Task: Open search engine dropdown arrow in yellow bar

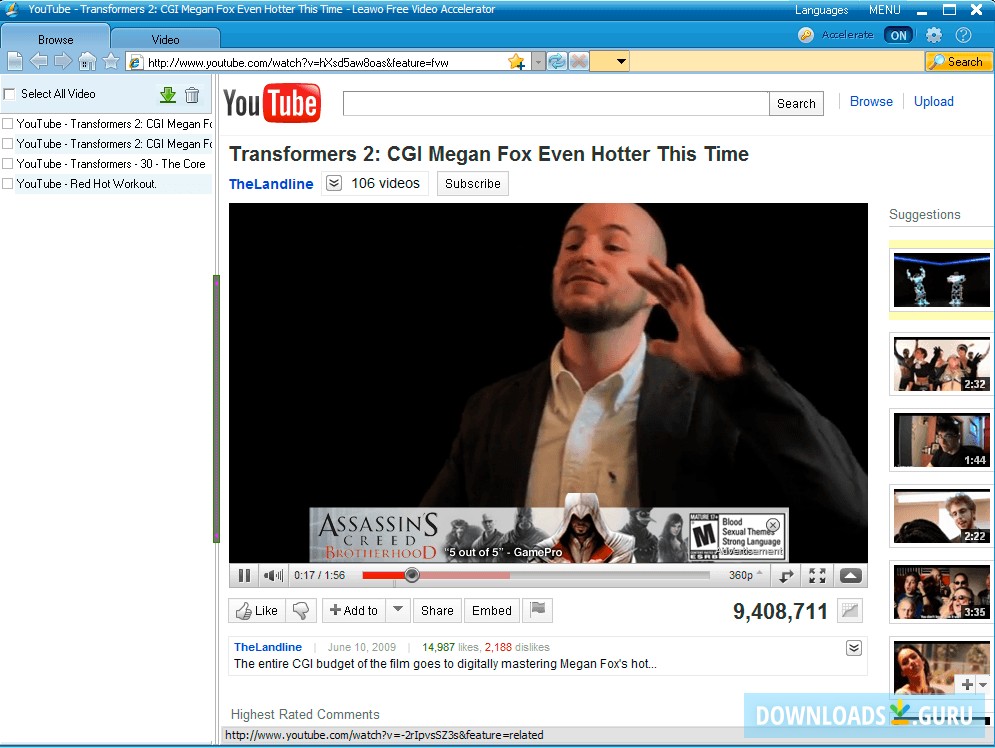Action: click(x=621, y=62)
